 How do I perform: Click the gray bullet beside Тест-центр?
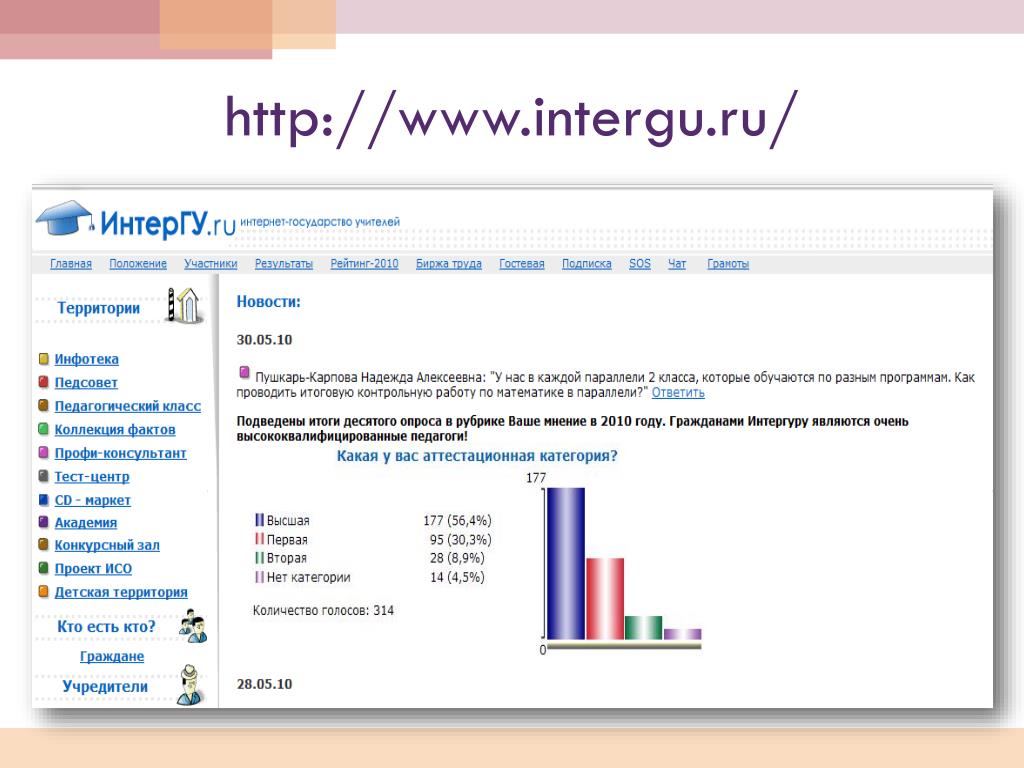(44, 476)
